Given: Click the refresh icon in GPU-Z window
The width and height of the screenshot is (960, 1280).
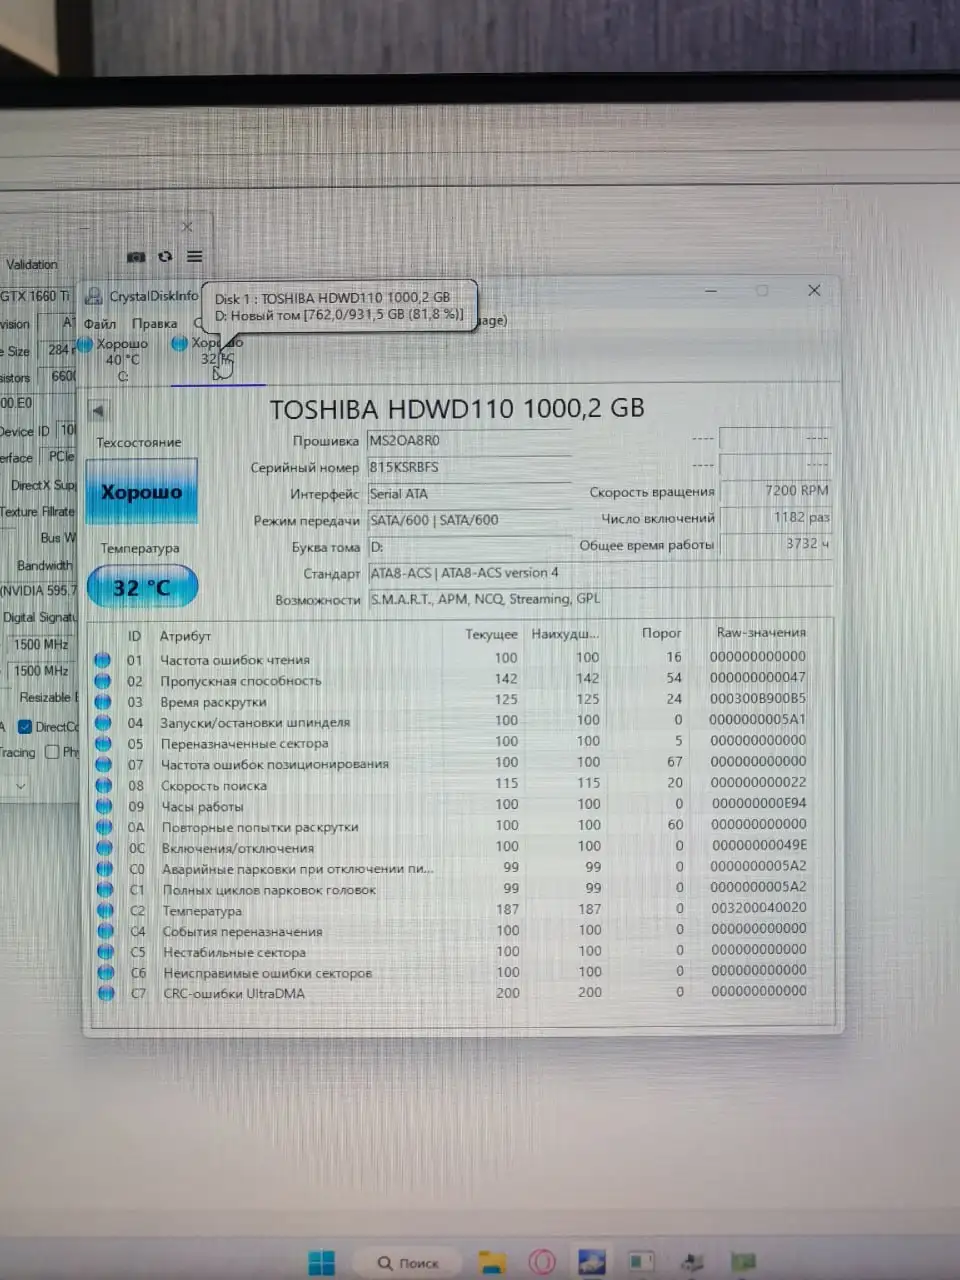Looking at the screenshot, I should coord(166,257).
